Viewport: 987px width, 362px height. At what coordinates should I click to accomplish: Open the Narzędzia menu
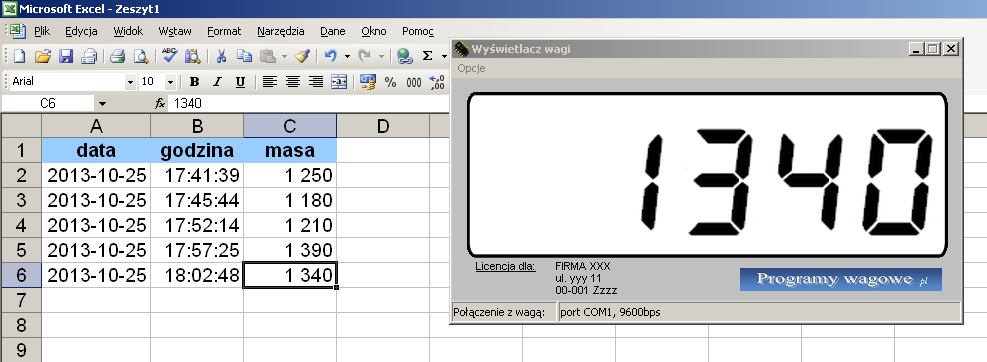[x=281, y=31]
